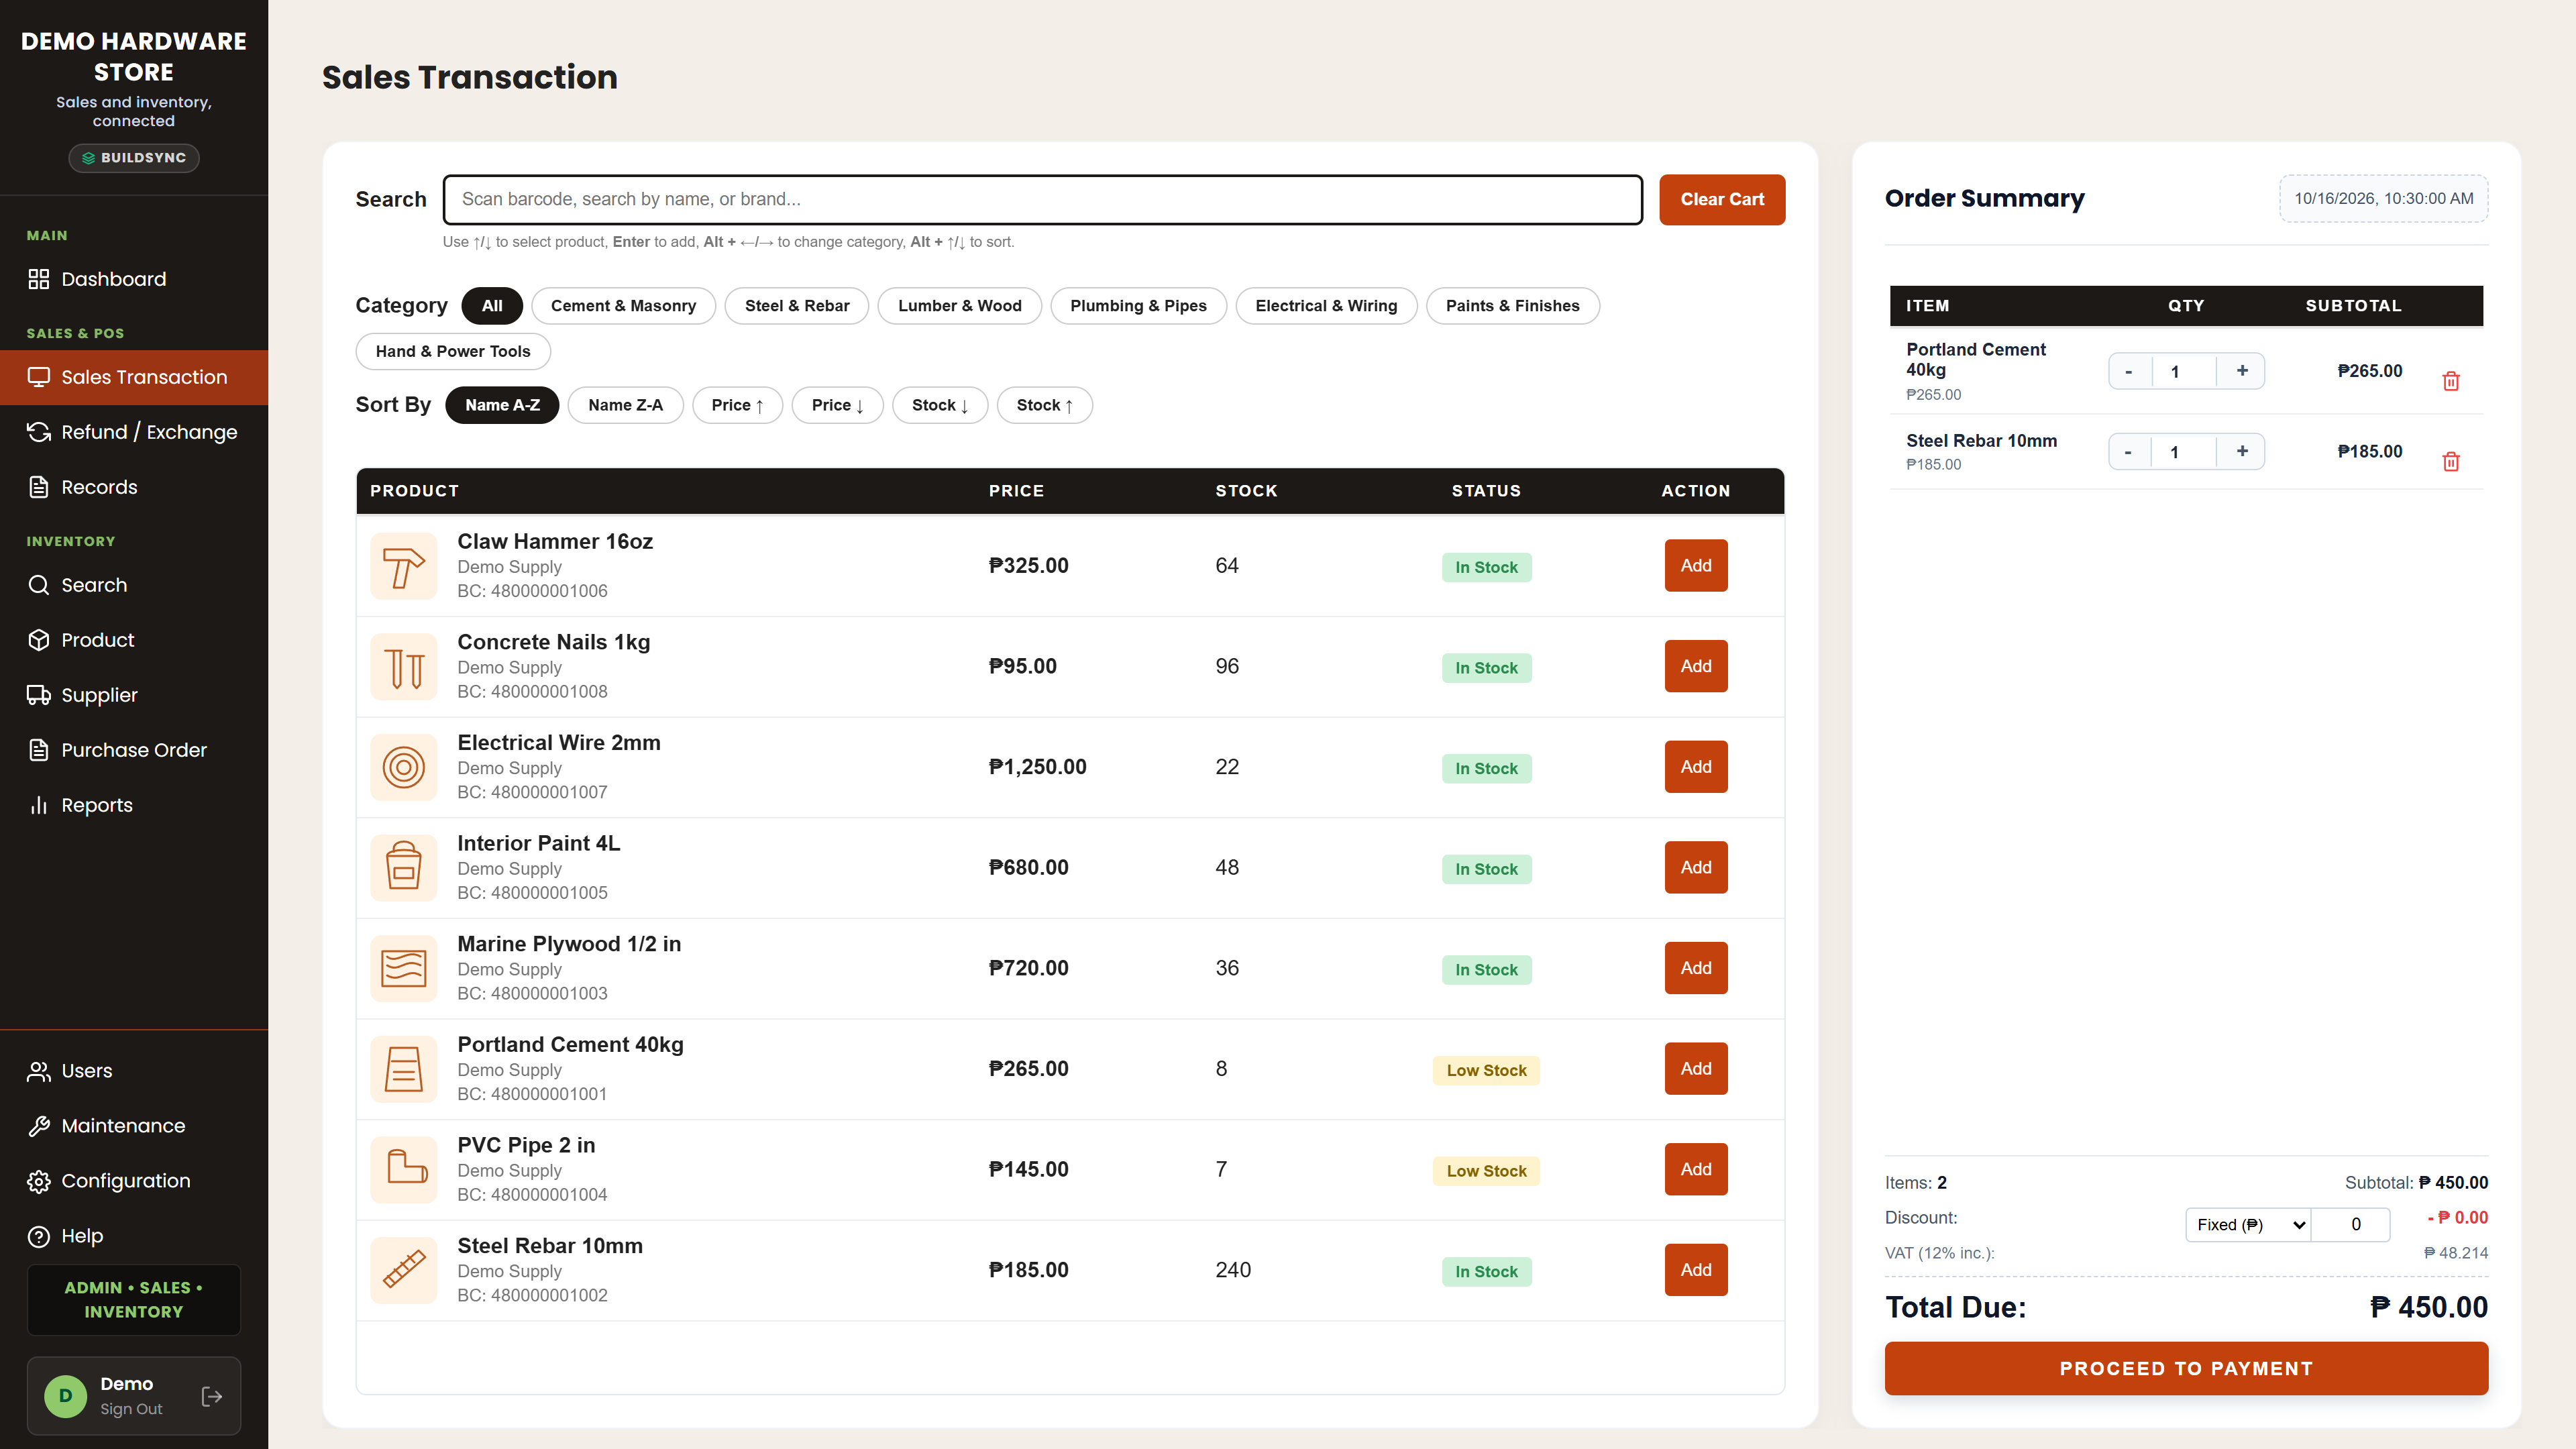This screenshot has width=2576, height=1449.
Task: Filter by Steel & Rebar category
Action: 797,306
